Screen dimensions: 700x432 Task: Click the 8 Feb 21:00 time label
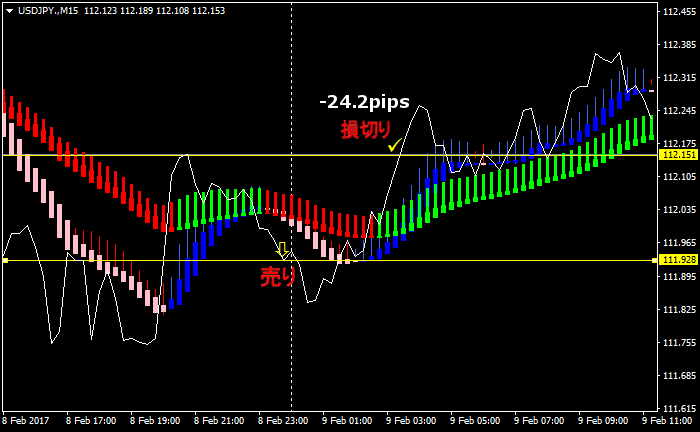[x=219, y=421]
